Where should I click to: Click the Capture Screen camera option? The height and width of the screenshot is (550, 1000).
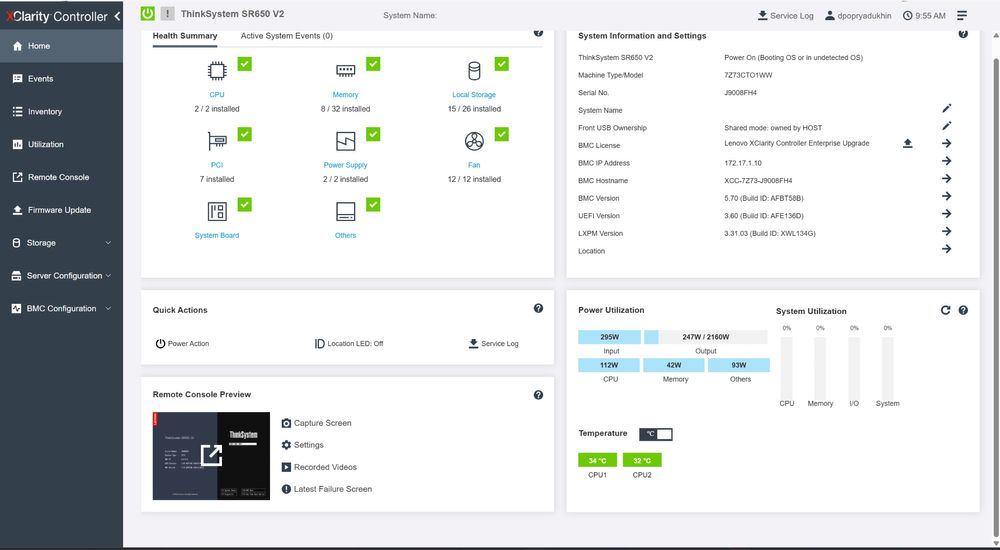316,423
